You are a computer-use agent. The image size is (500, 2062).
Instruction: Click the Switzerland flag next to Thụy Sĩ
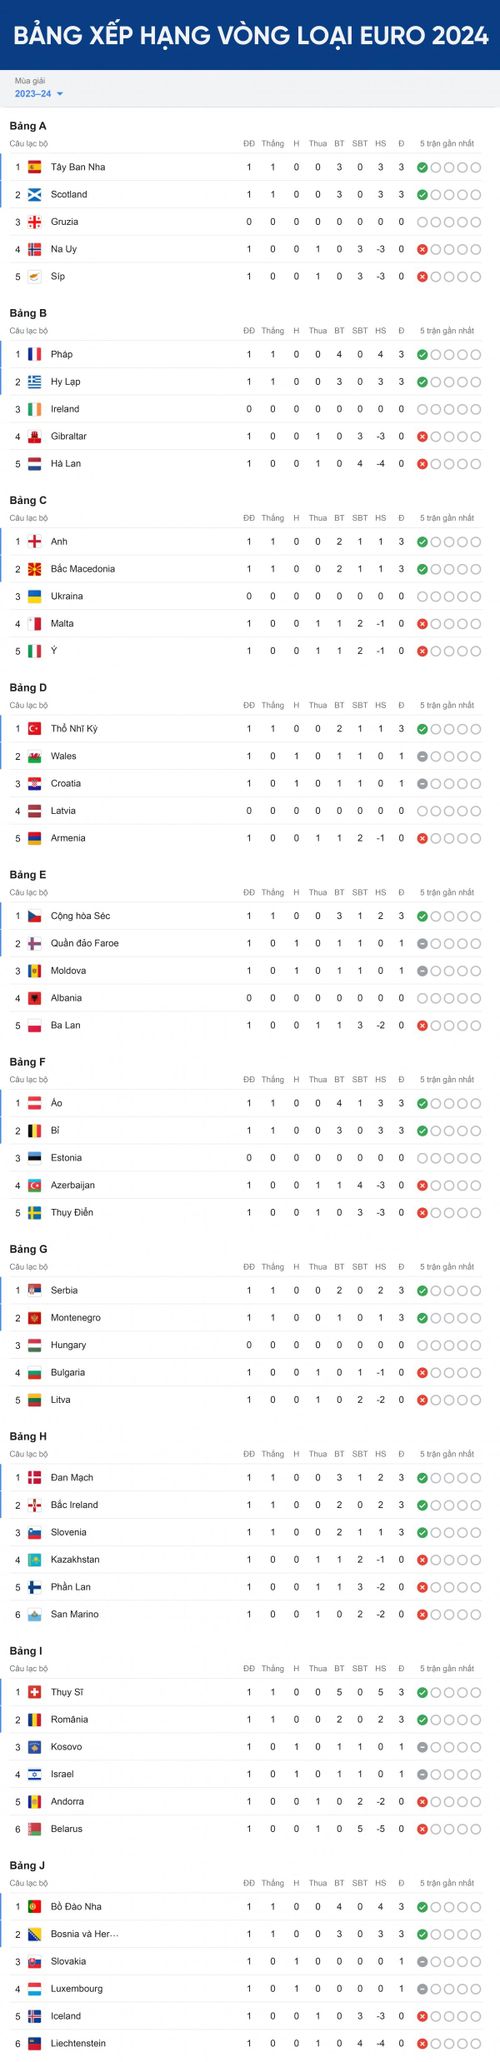tap(34, 1692)
